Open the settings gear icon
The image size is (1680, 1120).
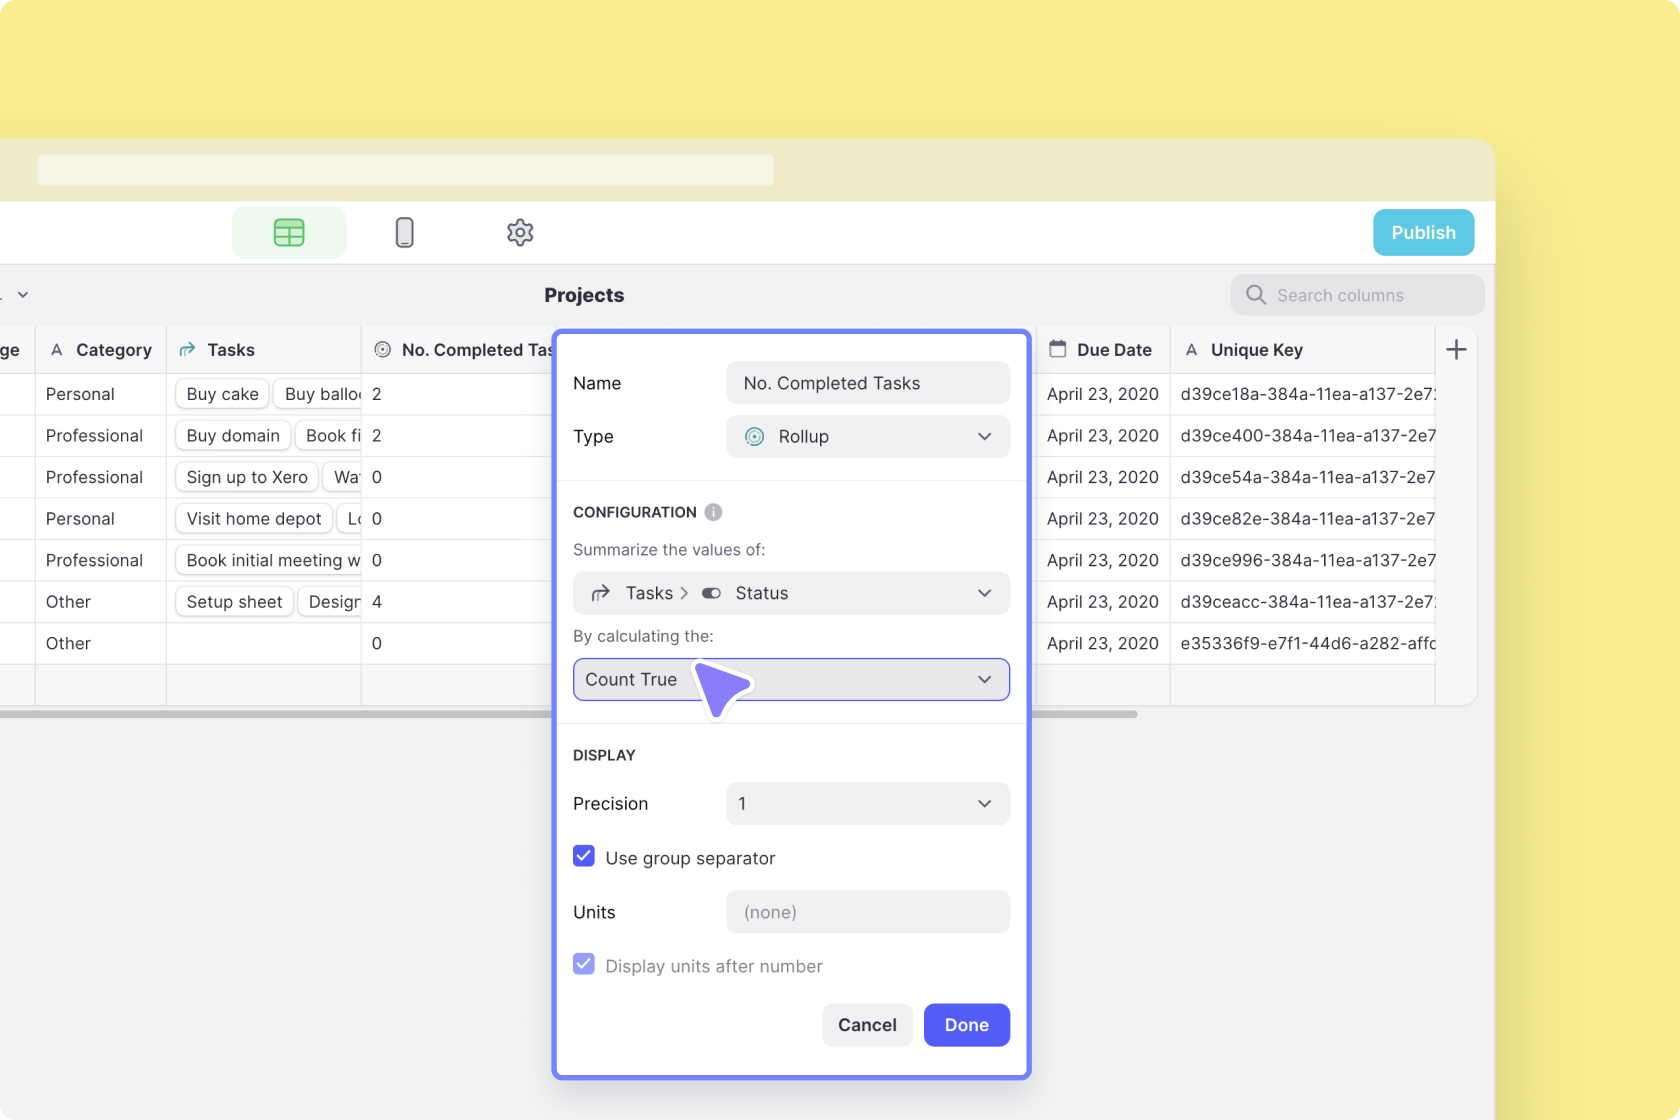(519, 232)
